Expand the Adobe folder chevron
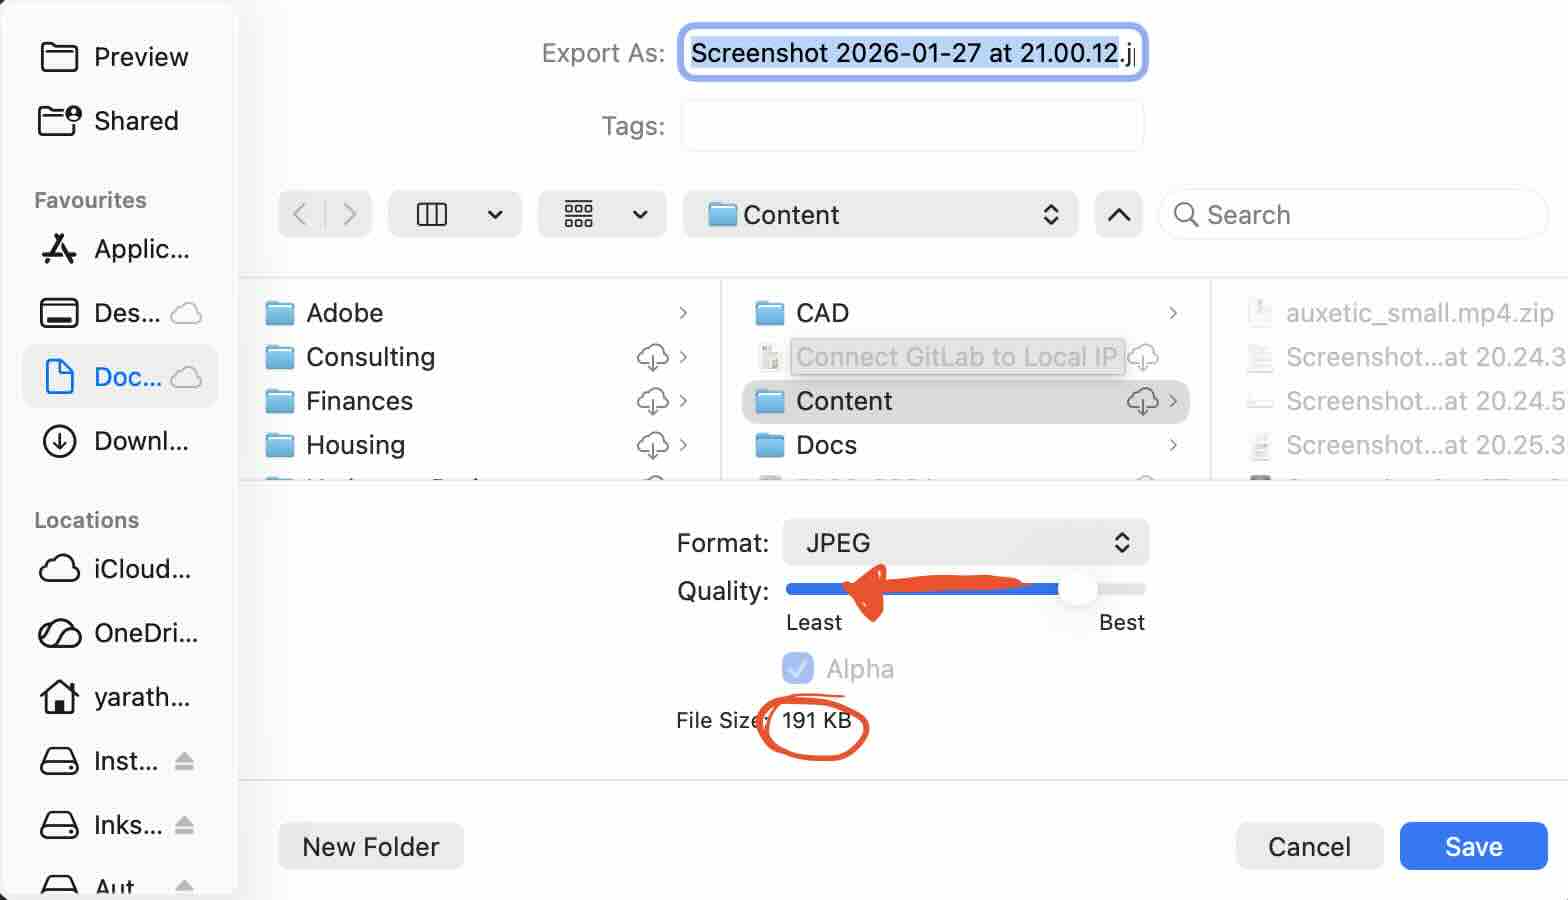 [683, 313]
